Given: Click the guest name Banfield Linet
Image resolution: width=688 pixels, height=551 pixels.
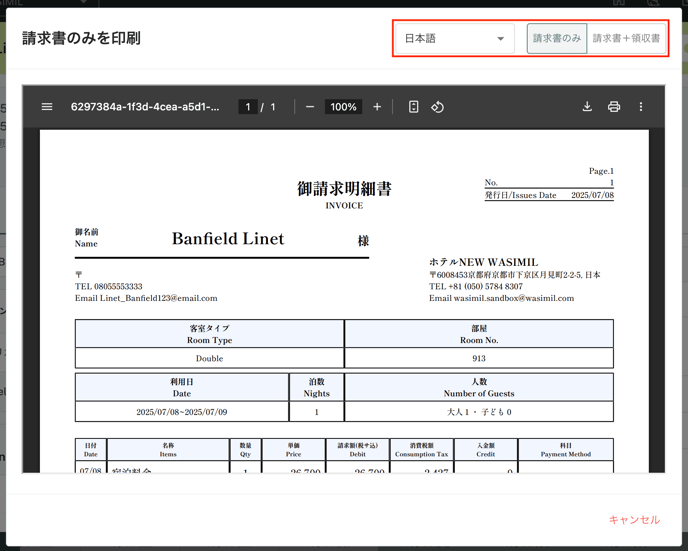Looking at the screenshot, I should pos(228,239).
